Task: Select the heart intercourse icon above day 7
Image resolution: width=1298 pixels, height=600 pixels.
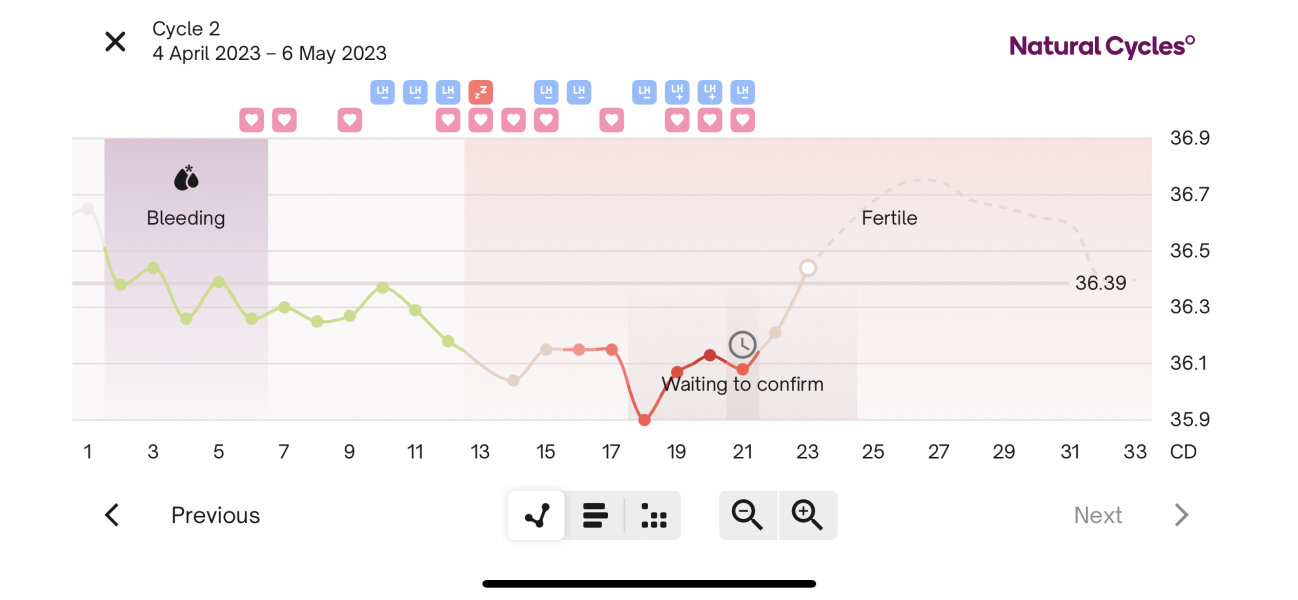Action: (284, 119)
